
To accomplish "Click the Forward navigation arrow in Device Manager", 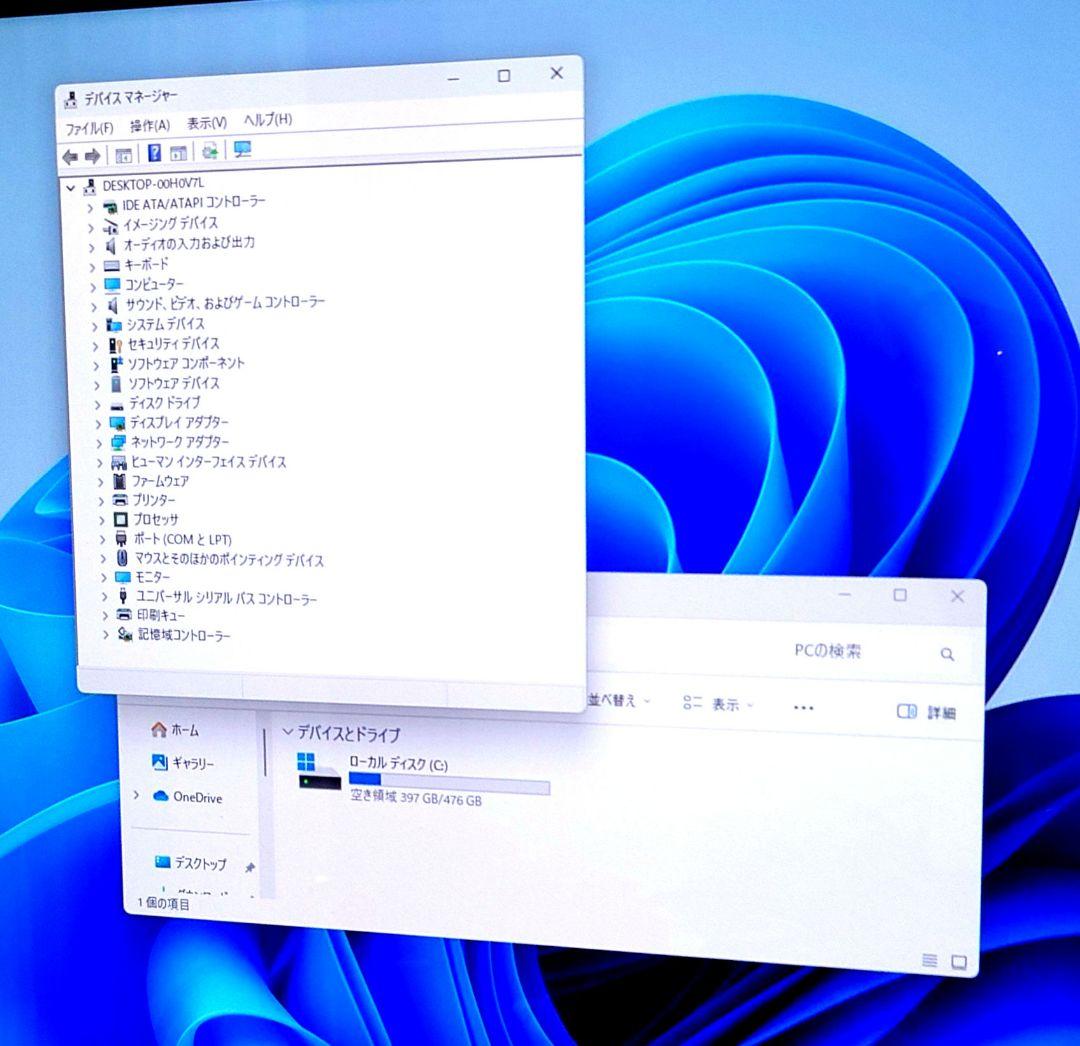I will pyautogui.click(x=93, y=155).
